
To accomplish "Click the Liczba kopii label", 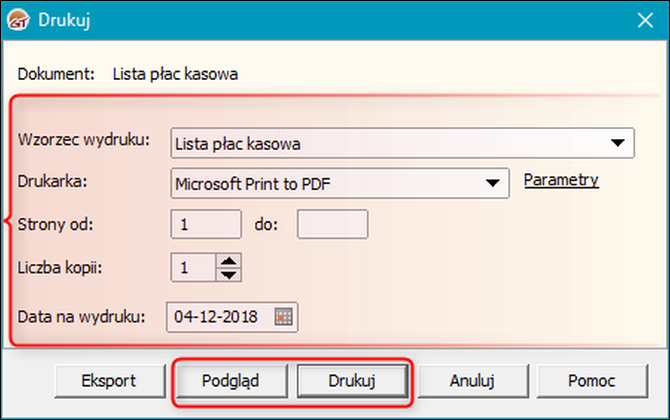I will tap(60, 267).
